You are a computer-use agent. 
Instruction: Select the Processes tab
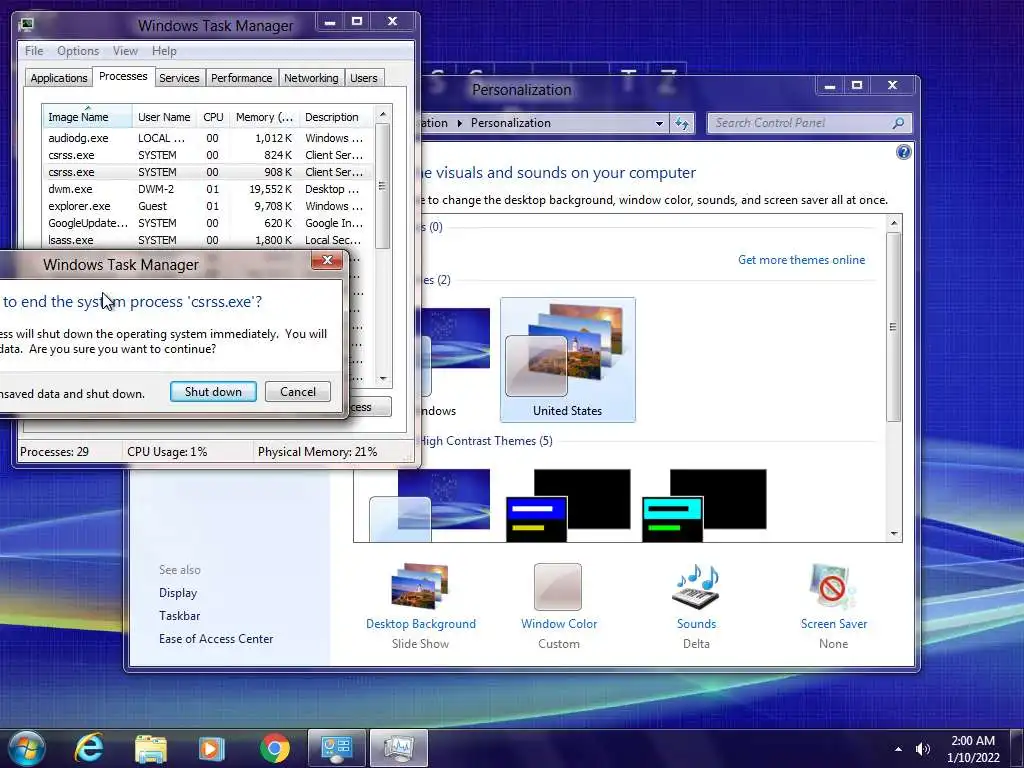point(123,76)
